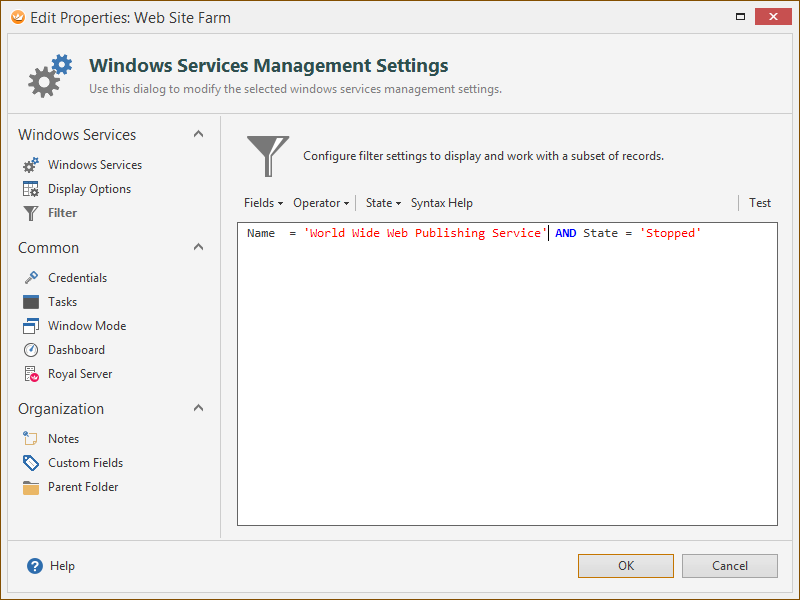
Task: Open Credentials key icon
Action: pos(31,278)
